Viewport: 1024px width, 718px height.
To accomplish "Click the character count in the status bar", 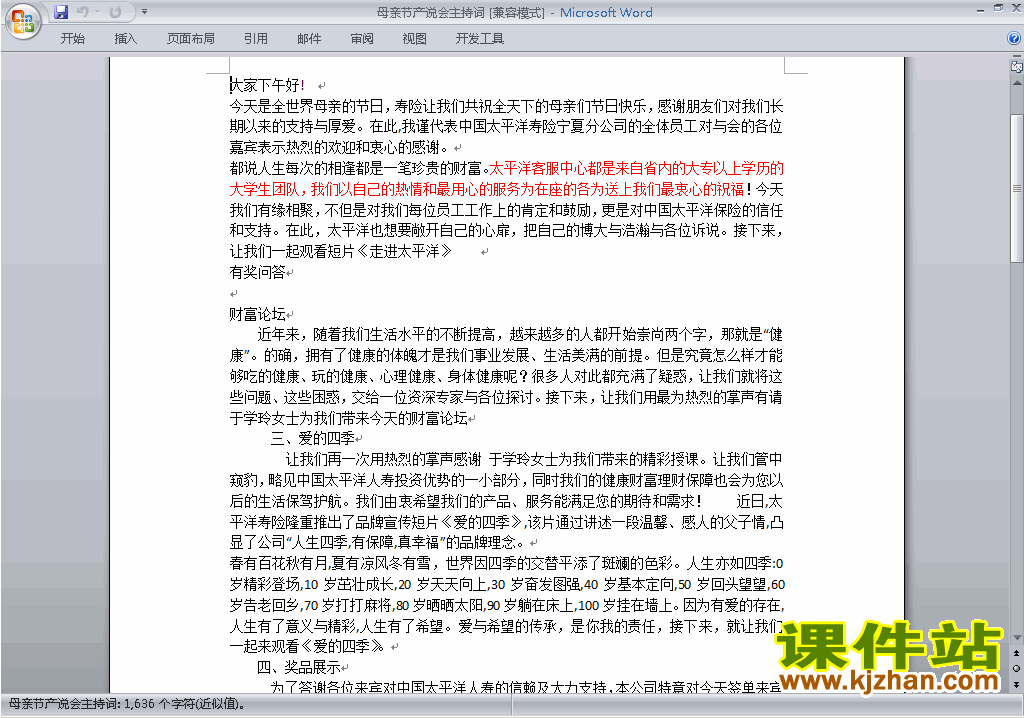I will coord(127,704).
